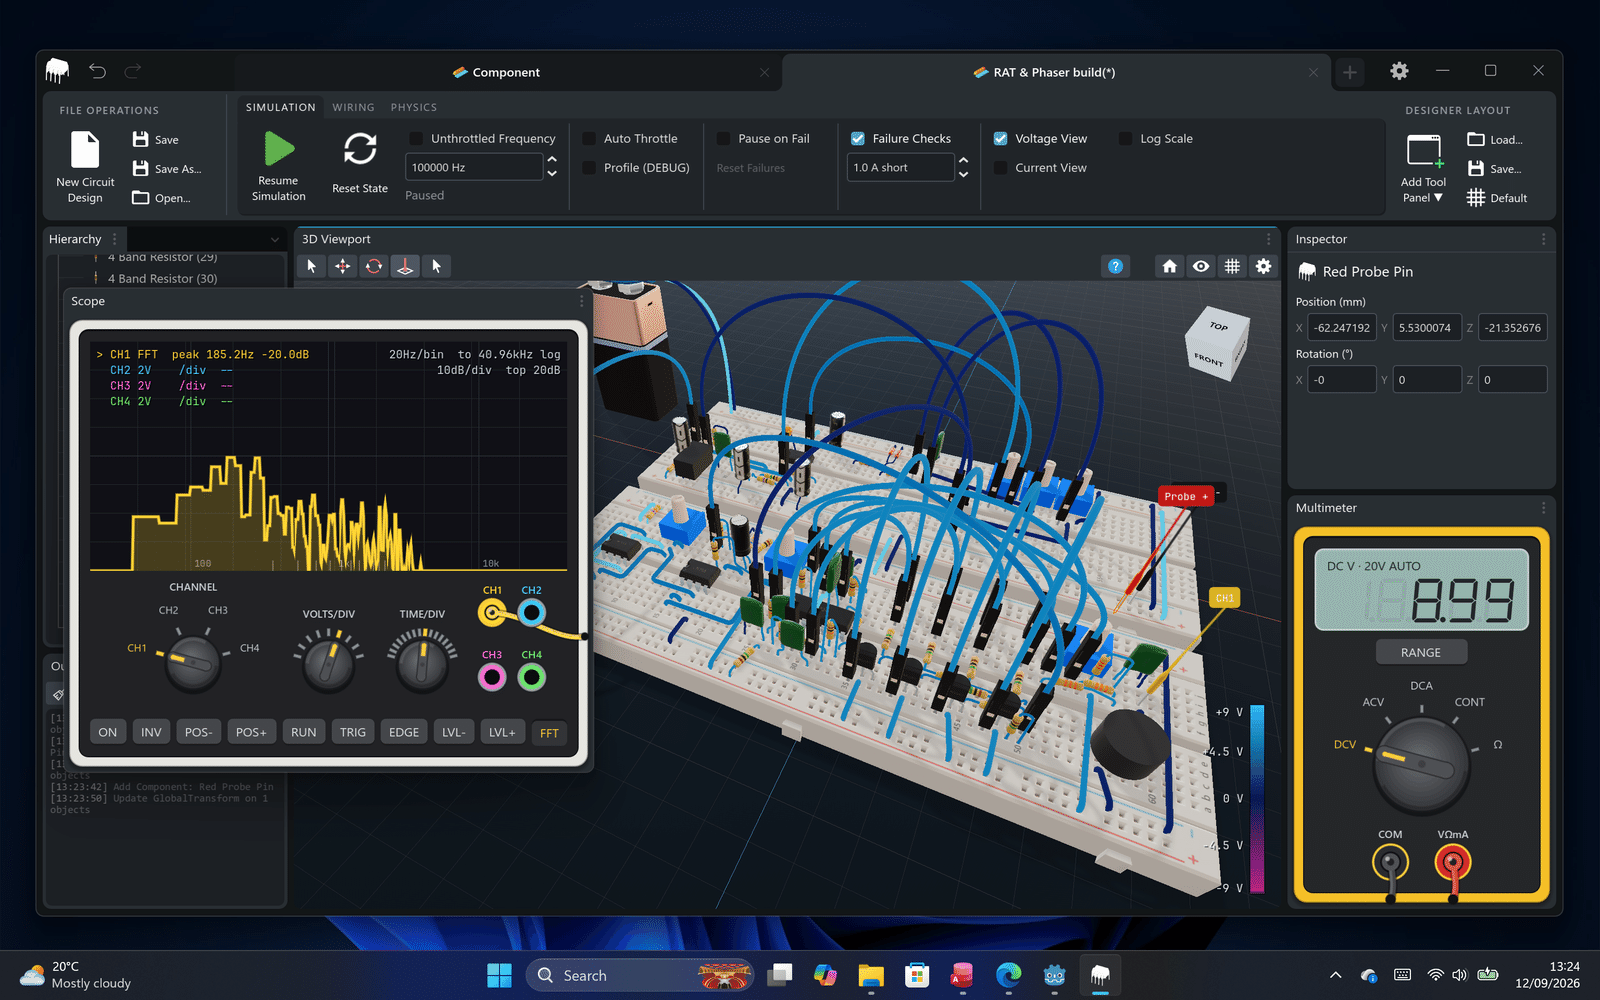Click the viewport orientation cube

point(1217,343)
